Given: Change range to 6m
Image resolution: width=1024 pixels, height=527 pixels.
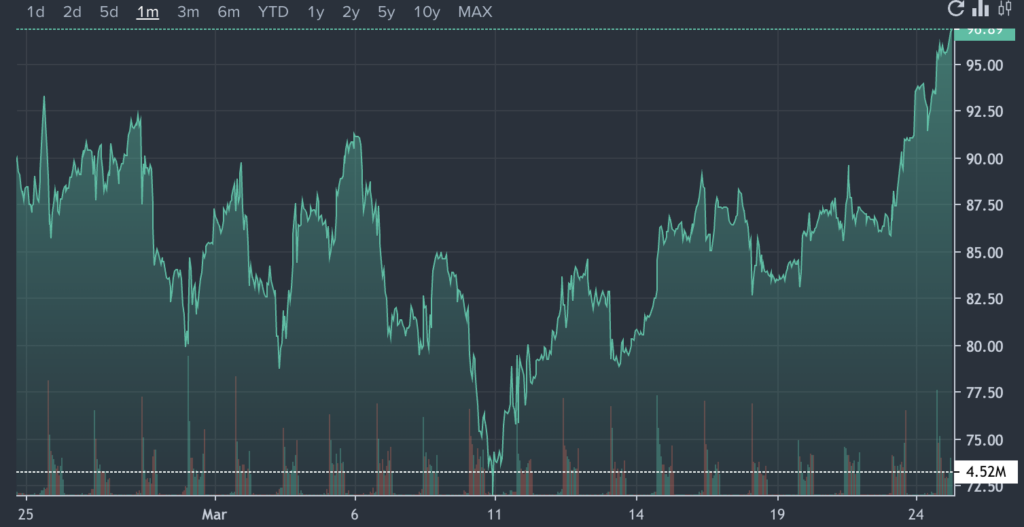Looking at the screenshot, I should point(229,12).
